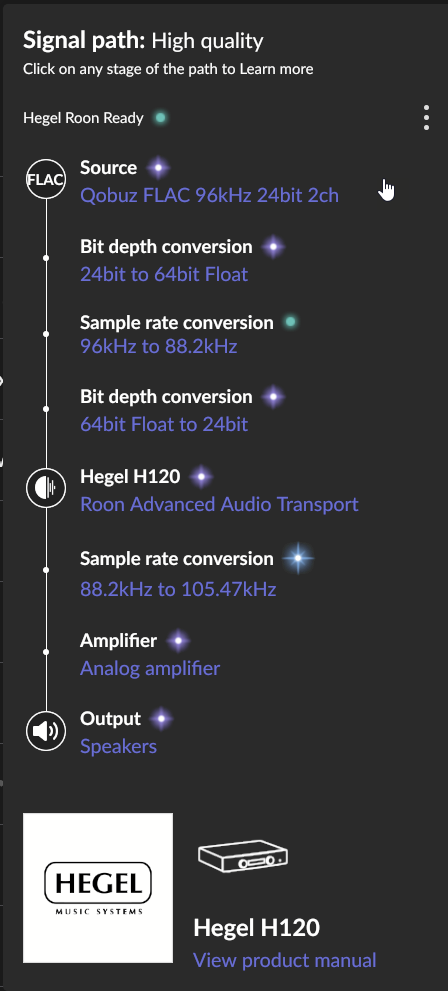Click View product manual link
Screen dimensions: 448x991
(284, 961)
